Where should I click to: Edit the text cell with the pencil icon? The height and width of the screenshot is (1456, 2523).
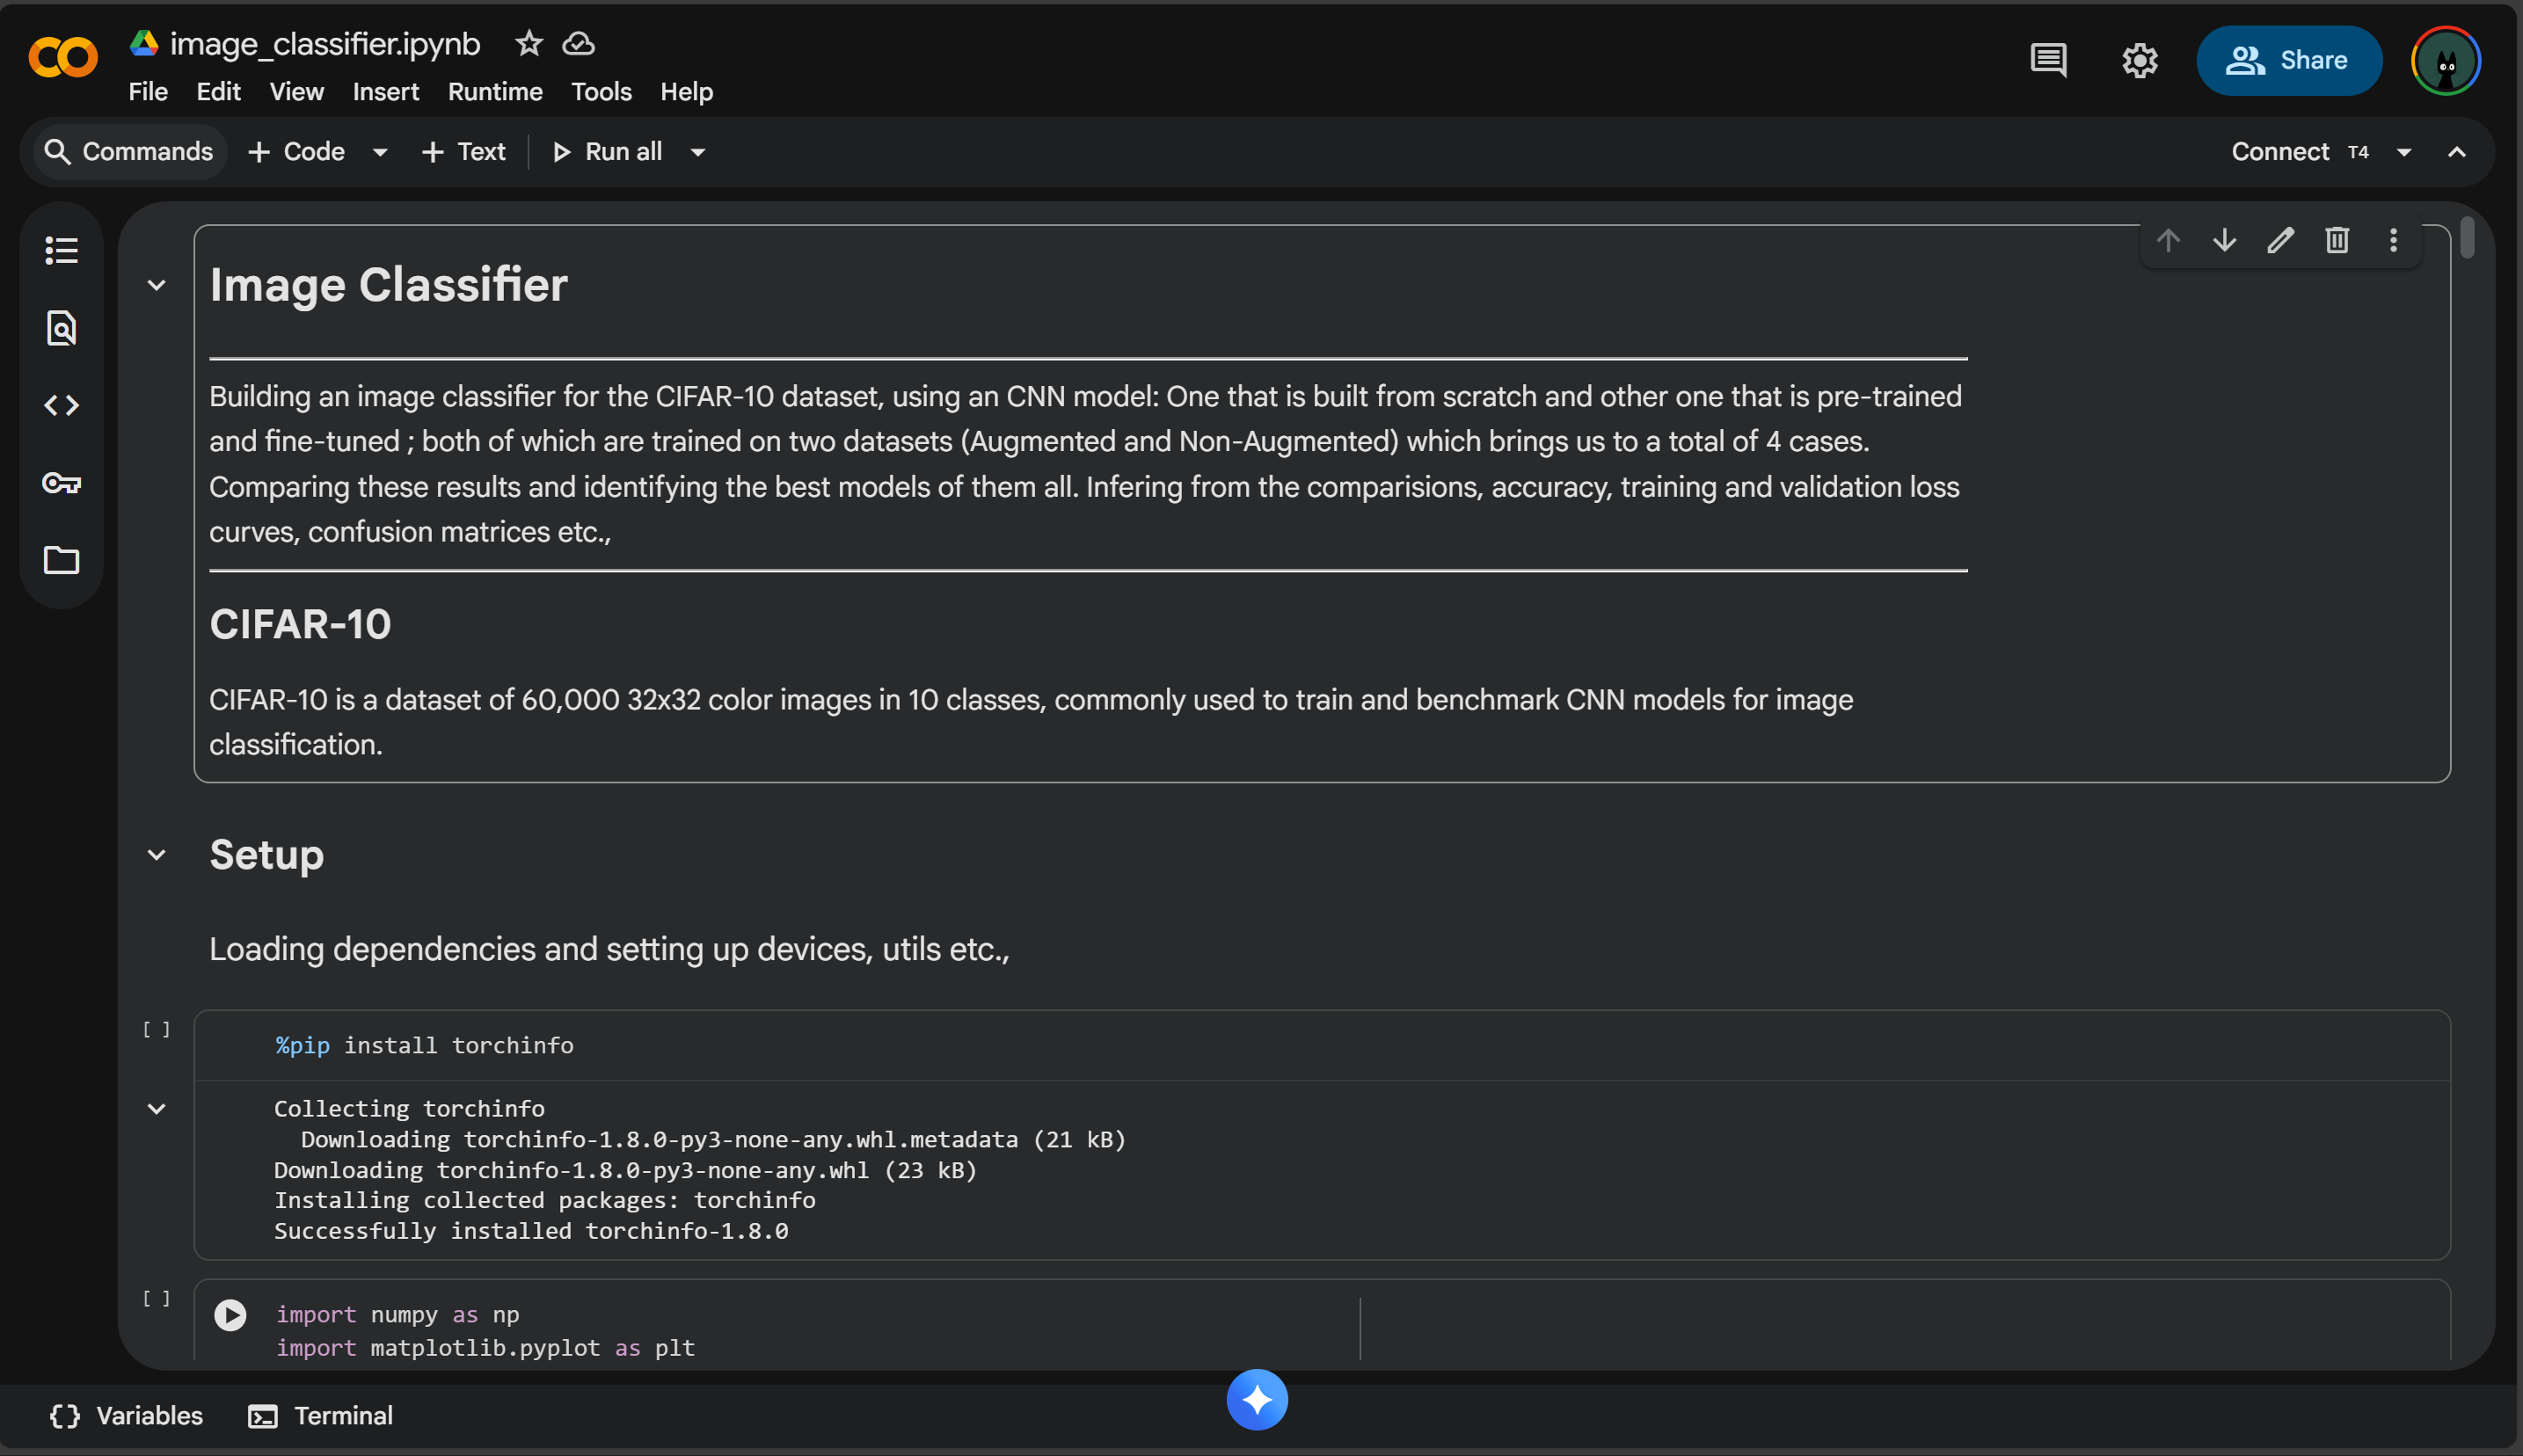pos(2280,241)
